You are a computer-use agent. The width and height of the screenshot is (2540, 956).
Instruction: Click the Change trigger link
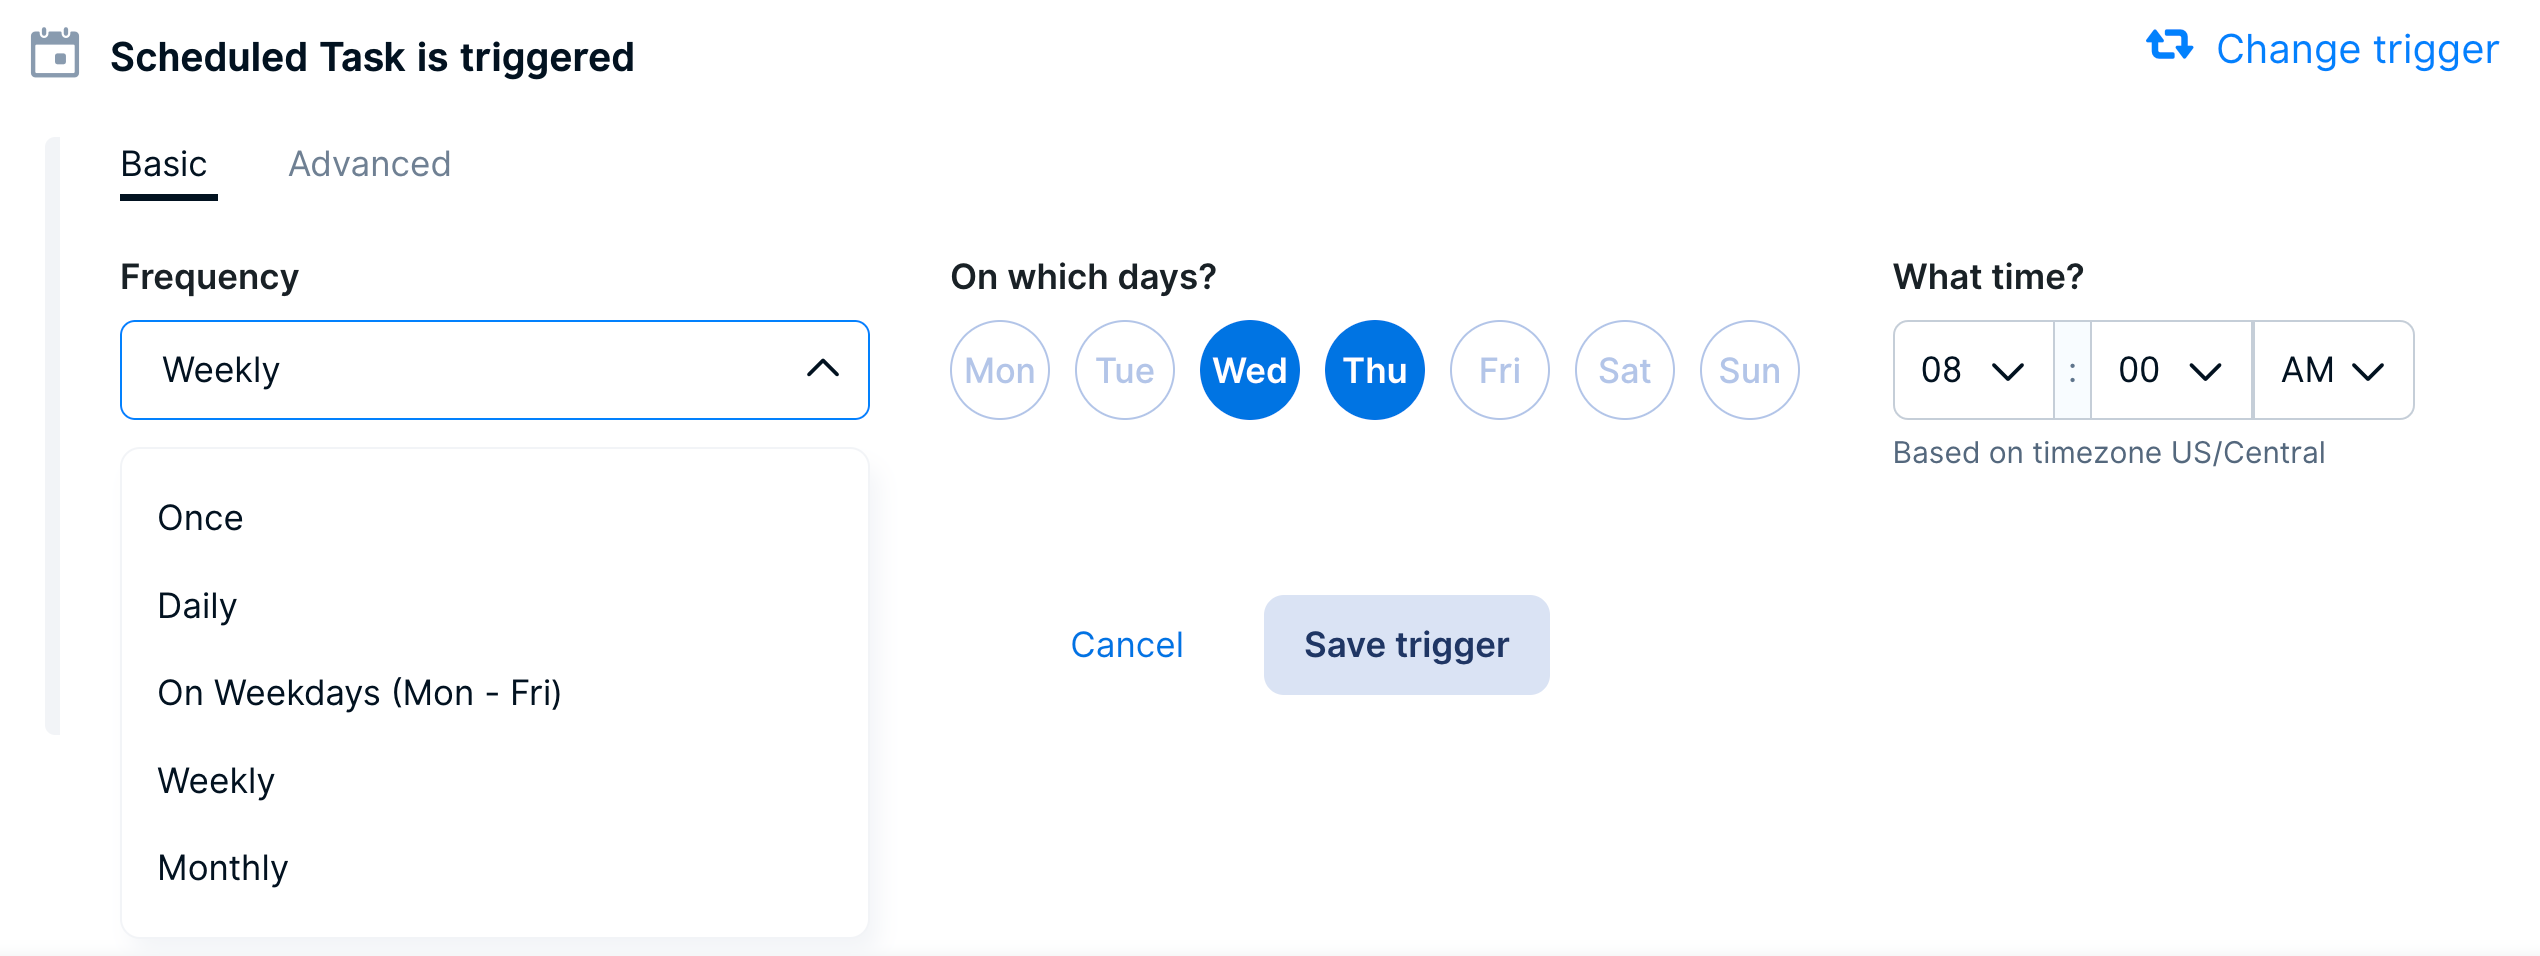2356,49
